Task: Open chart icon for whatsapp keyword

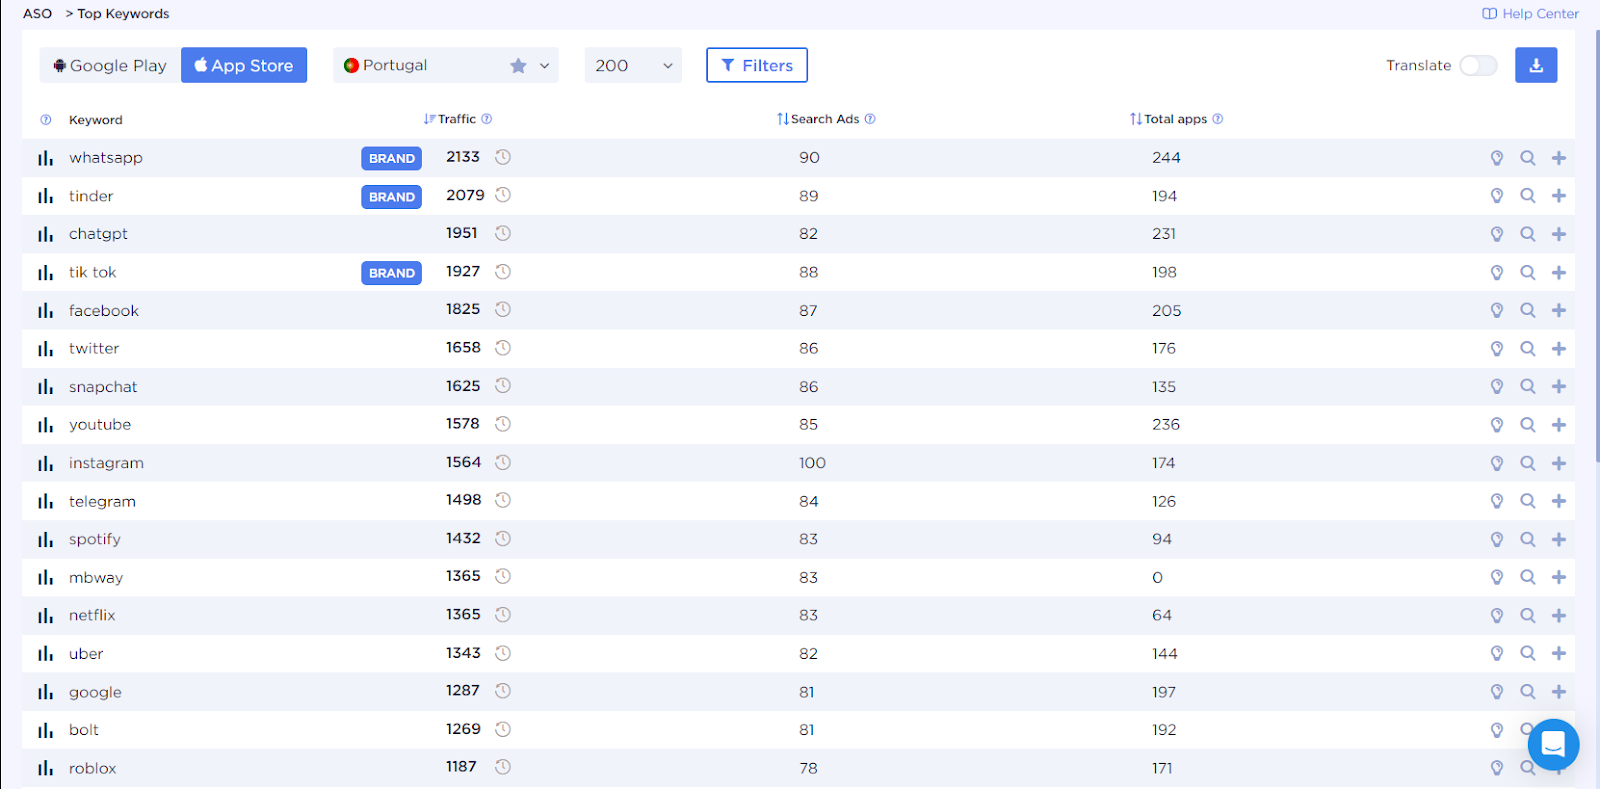Action: pos(45,158)
